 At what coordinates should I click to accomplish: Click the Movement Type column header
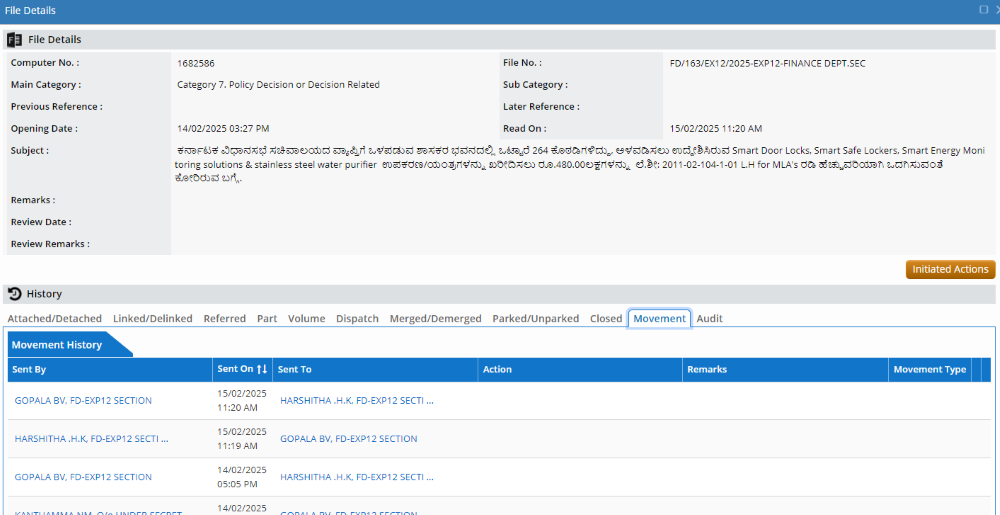929,370
